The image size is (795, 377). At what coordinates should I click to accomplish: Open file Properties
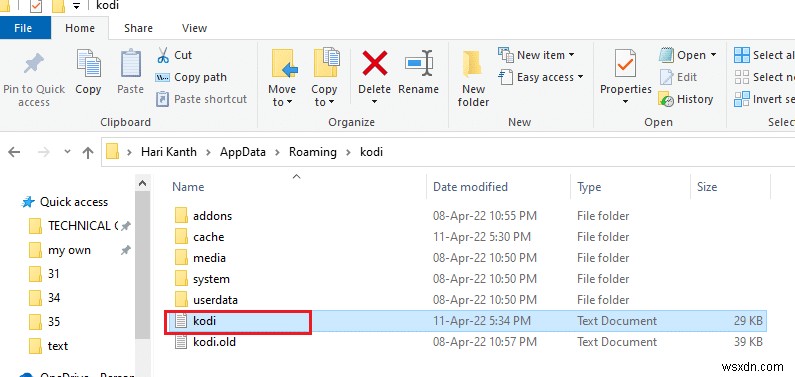coord(626,71)
